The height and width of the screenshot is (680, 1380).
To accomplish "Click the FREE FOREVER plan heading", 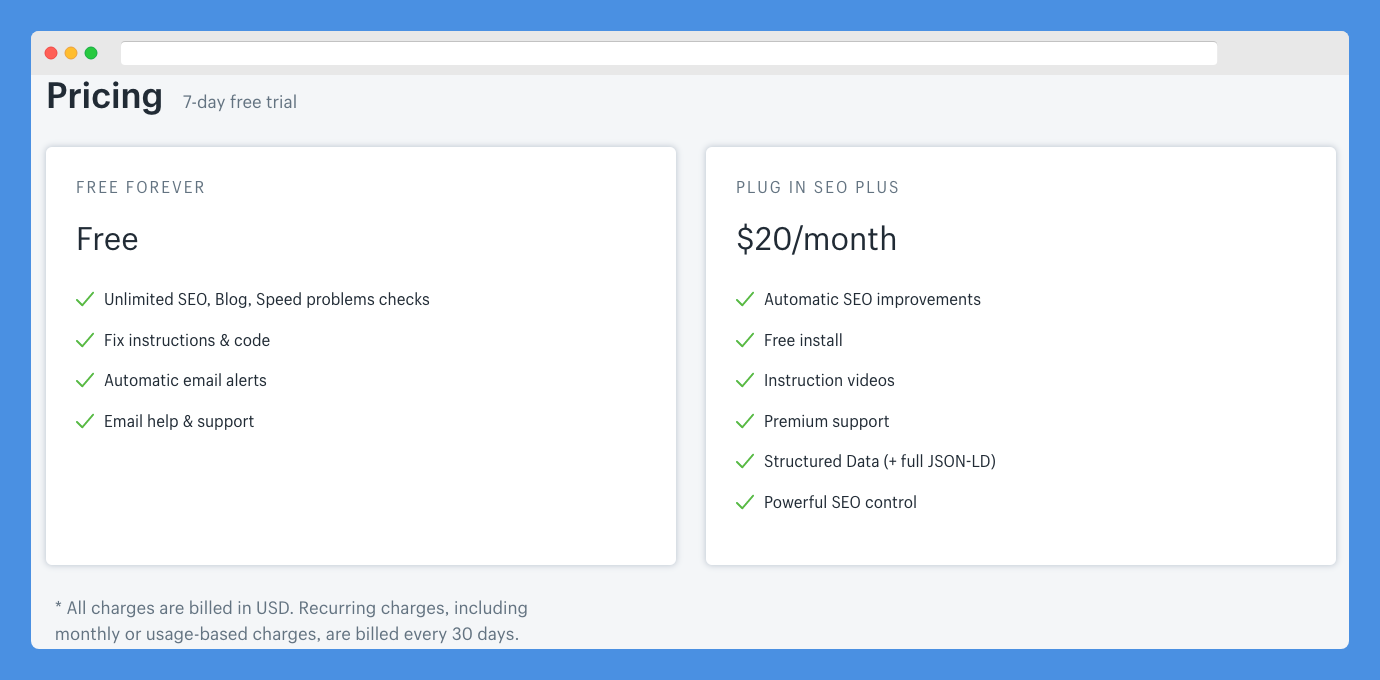I will pos(141,187).
